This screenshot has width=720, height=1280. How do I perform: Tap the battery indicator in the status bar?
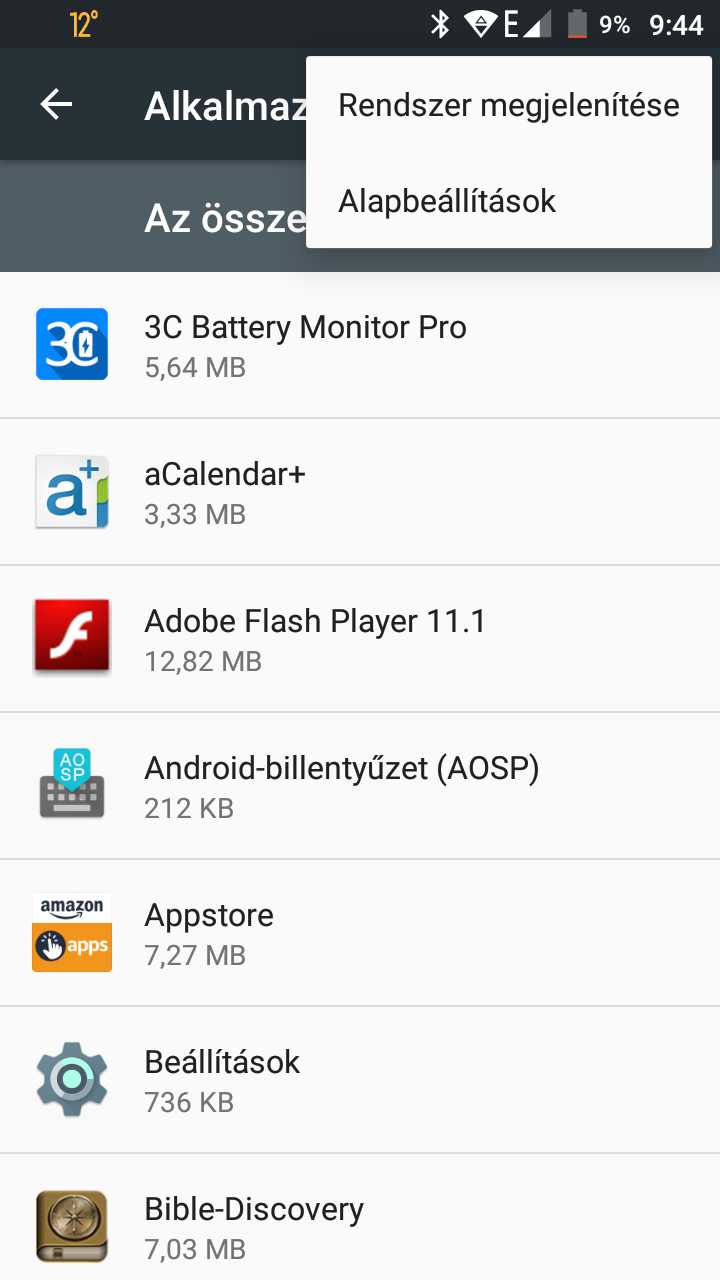coord(577,24)
